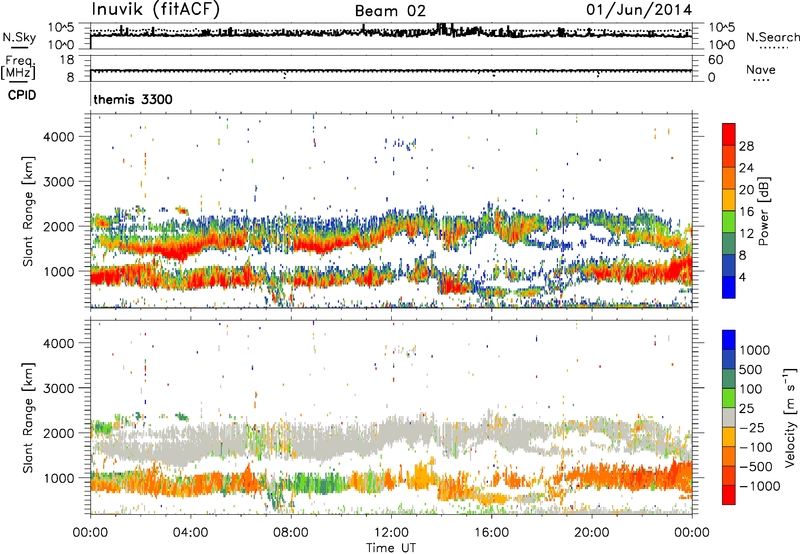This screenshot has height=554, width=800.
Task: Click the blue 1000 velocity color band
Action: pos(729,340)
